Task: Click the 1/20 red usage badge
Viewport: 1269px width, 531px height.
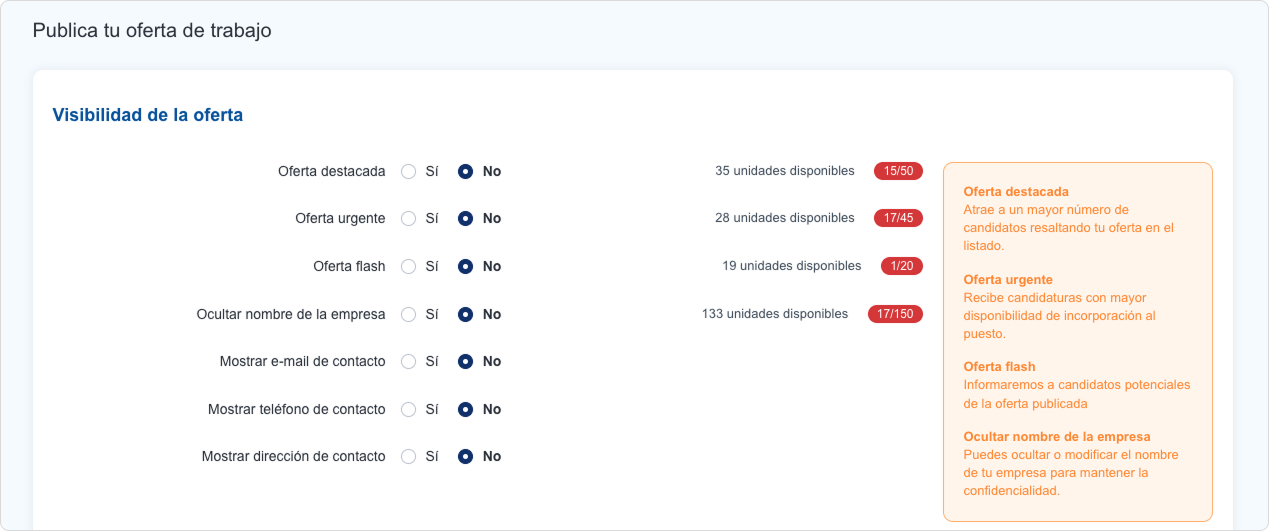Action: [x=901, y=266]
